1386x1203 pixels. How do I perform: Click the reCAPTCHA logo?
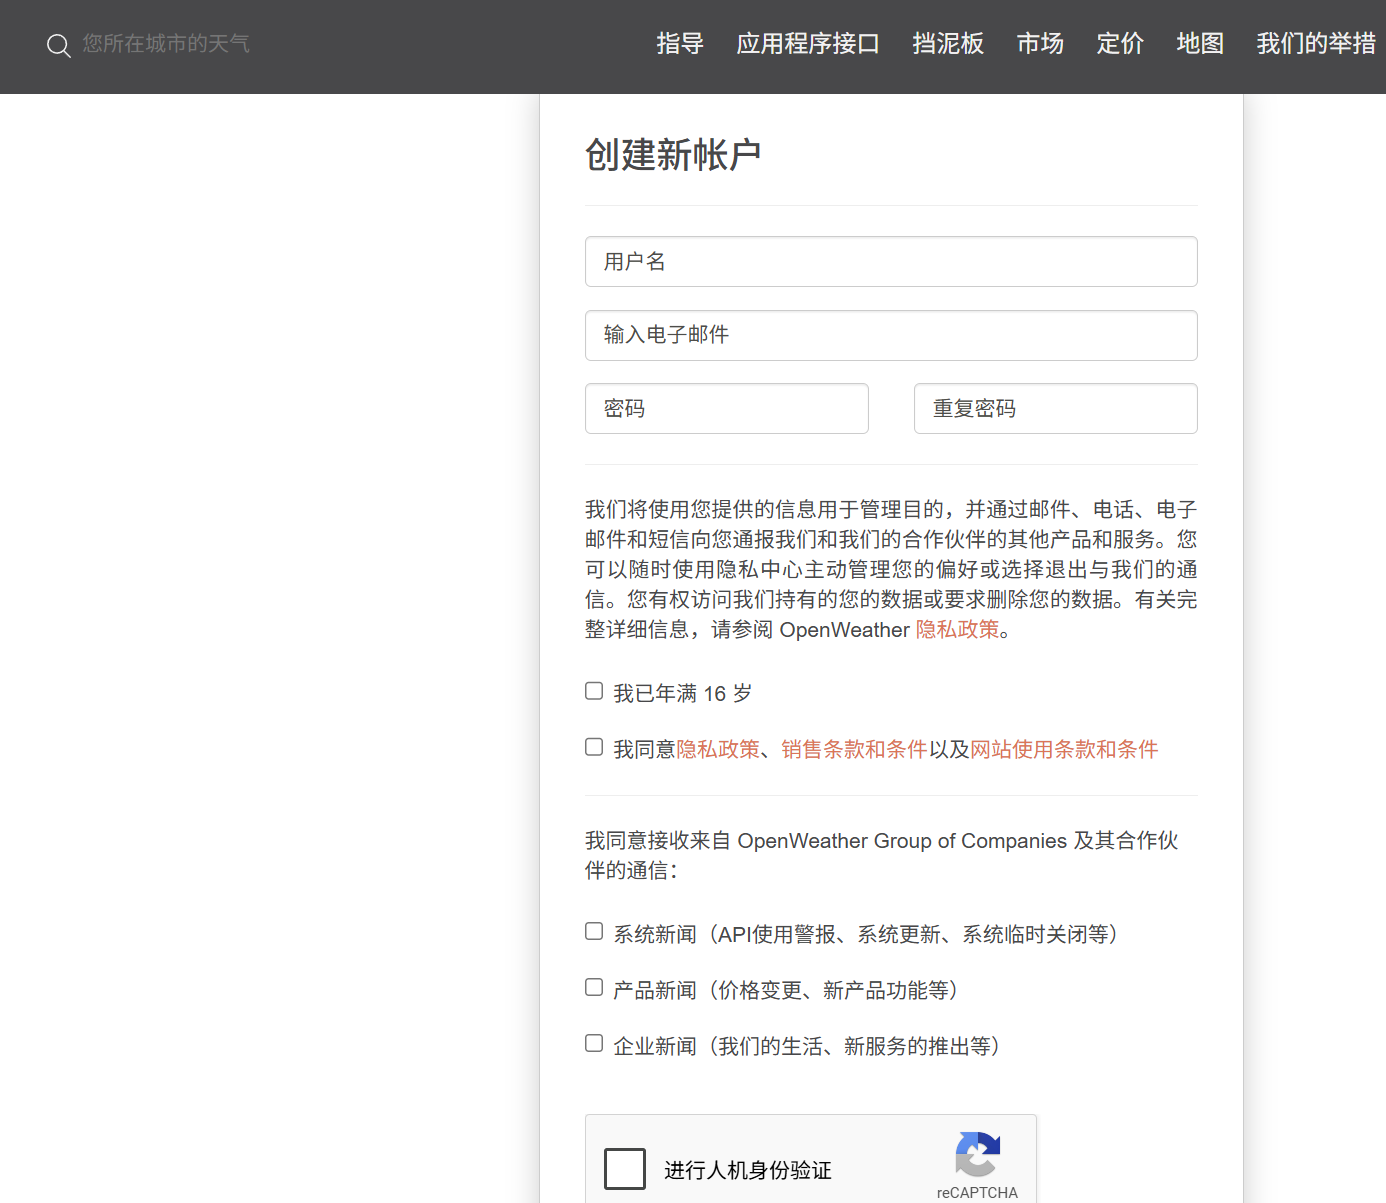977,1158
